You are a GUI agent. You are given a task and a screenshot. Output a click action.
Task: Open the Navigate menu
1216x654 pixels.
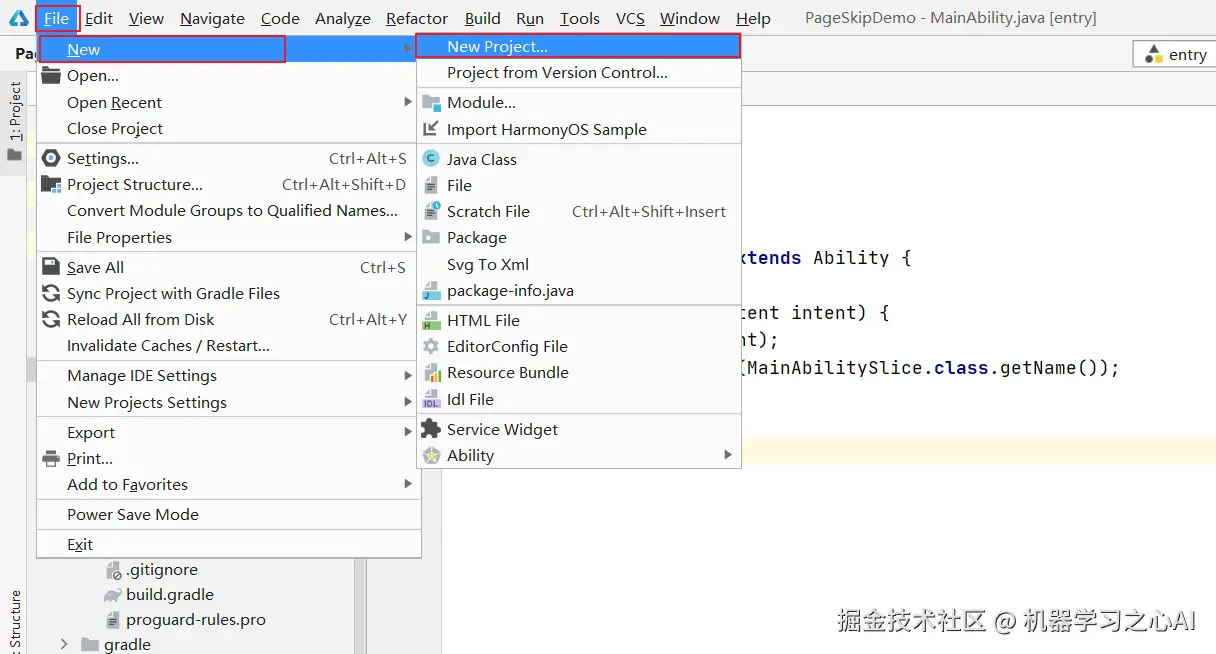click(x=212, y=18)
